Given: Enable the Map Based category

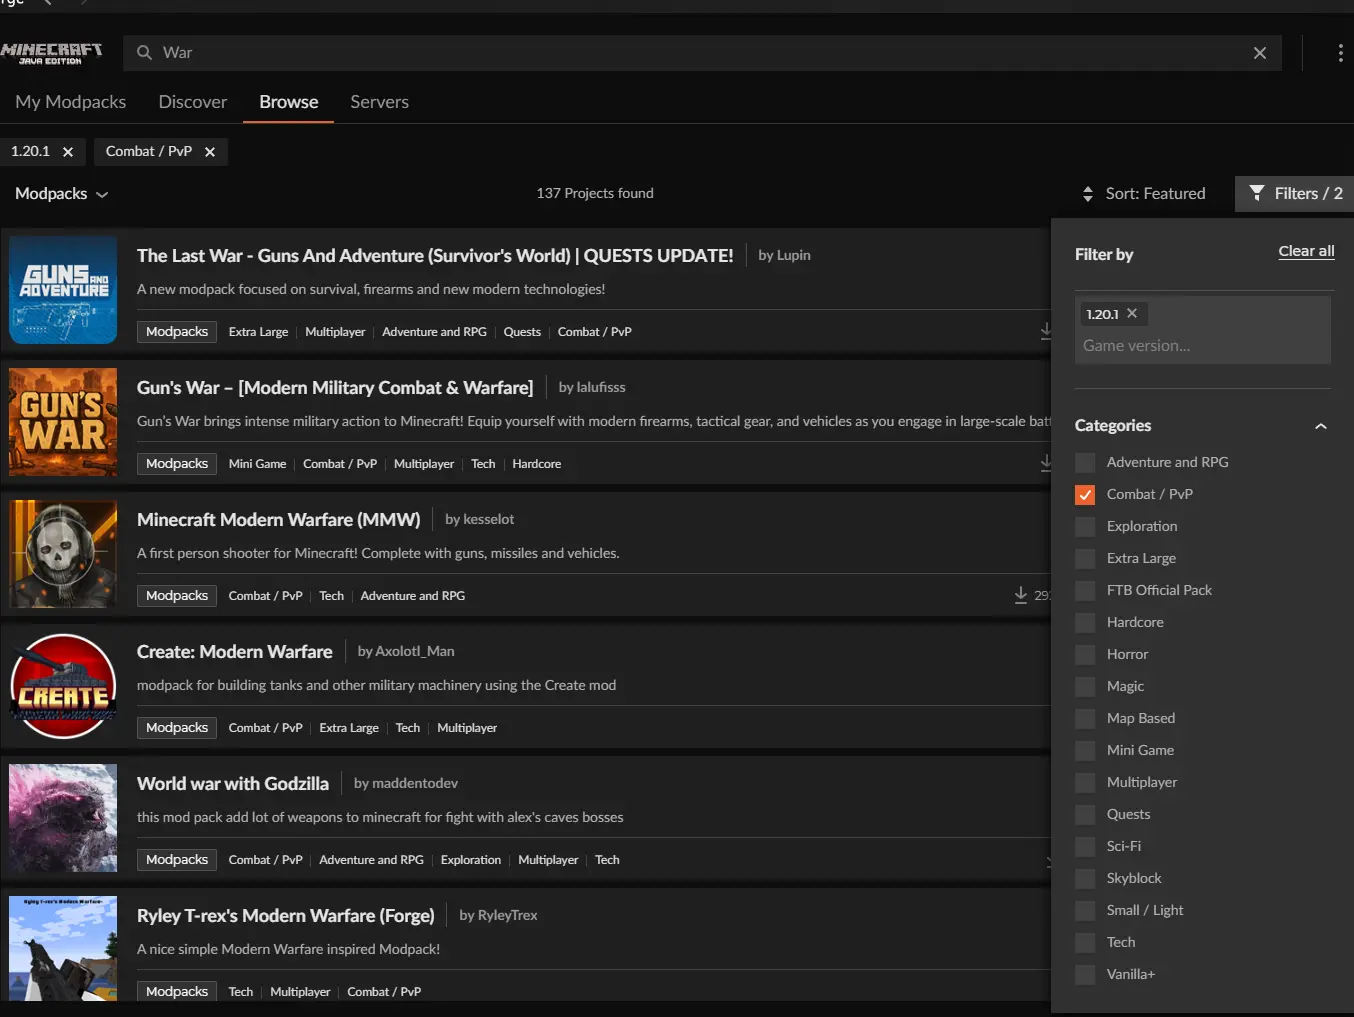Looking at the screenshot, I should click(1085, 718).
